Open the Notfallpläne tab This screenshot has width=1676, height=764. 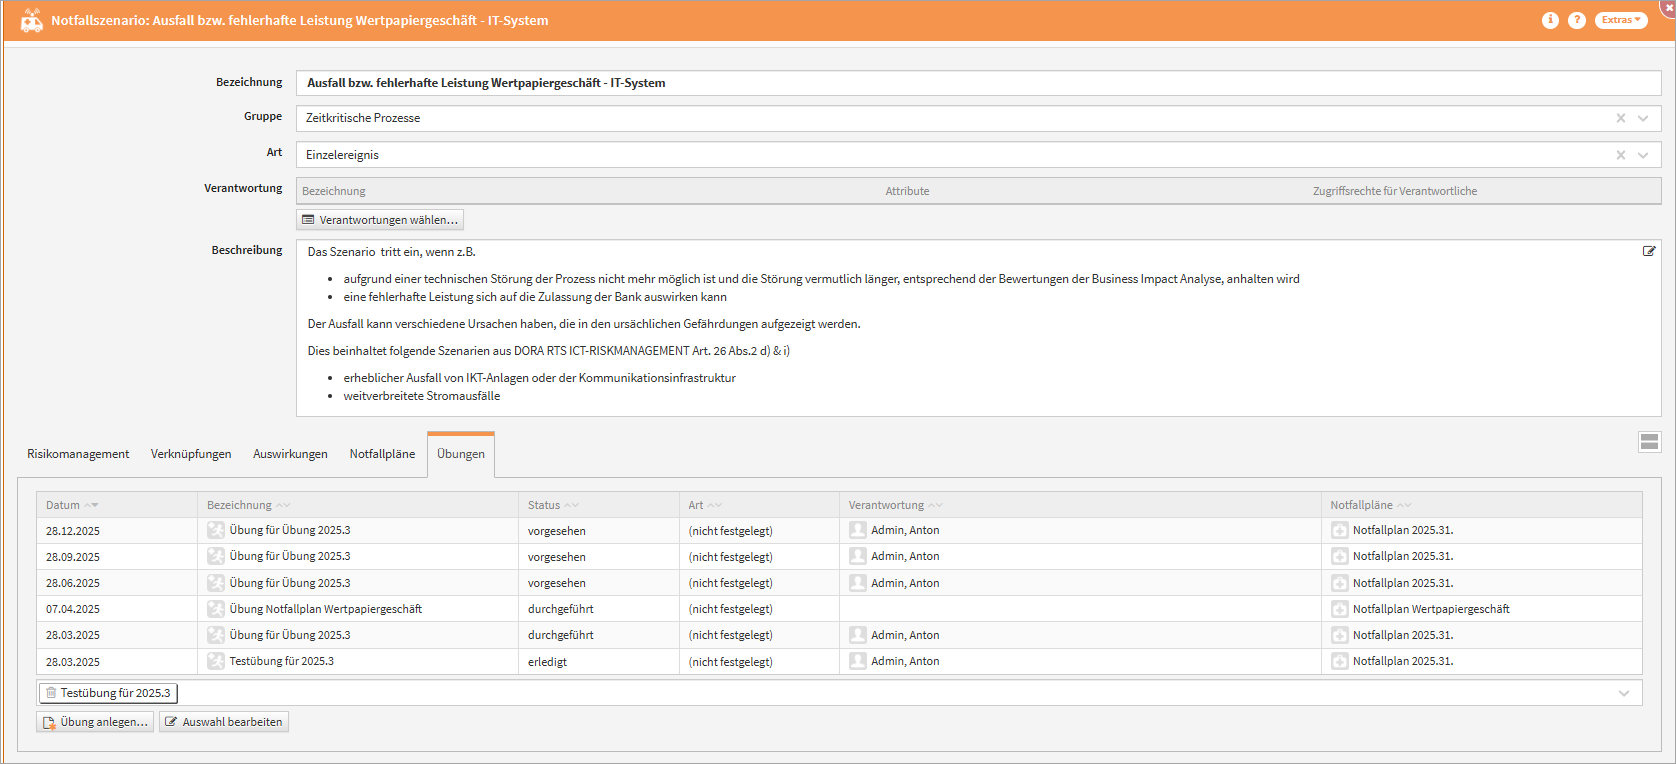pos(382,454)
